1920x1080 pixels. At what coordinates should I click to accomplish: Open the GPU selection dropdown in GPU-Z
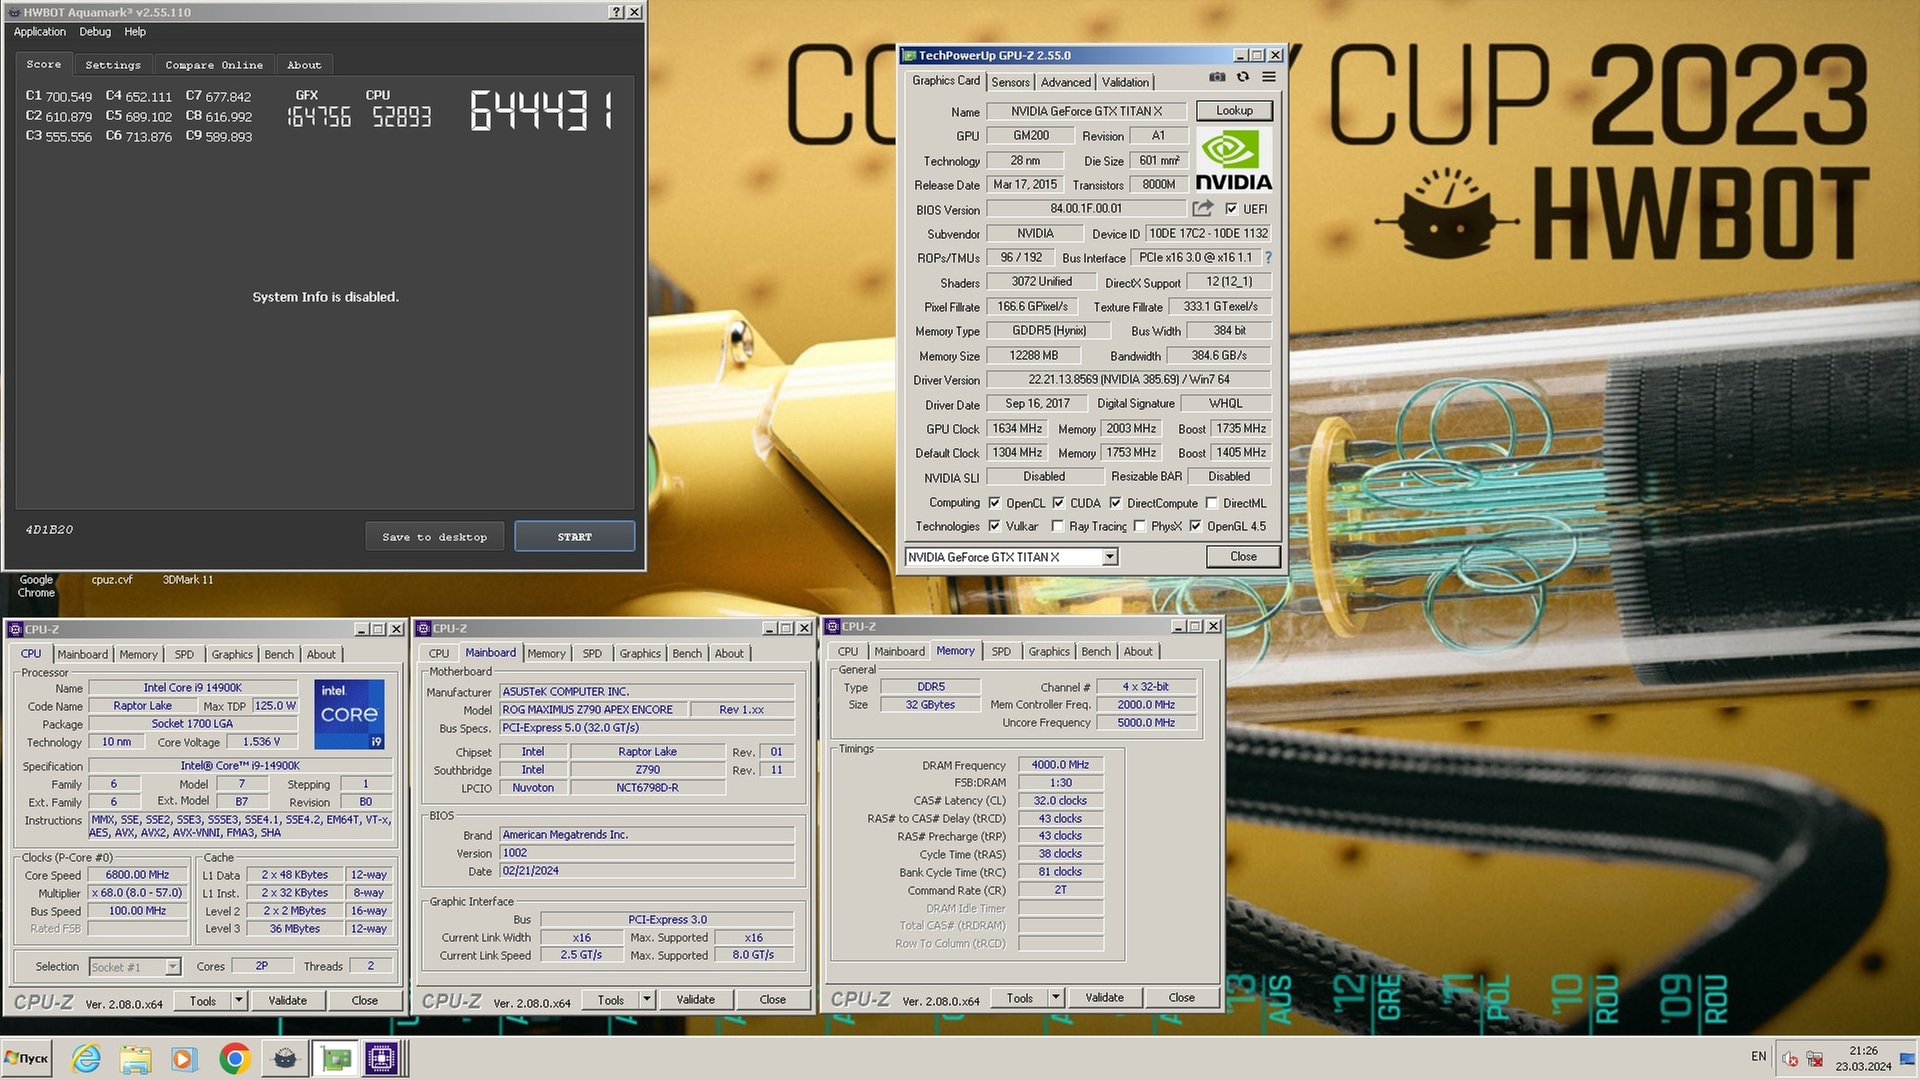click(x=1109, y=557)
